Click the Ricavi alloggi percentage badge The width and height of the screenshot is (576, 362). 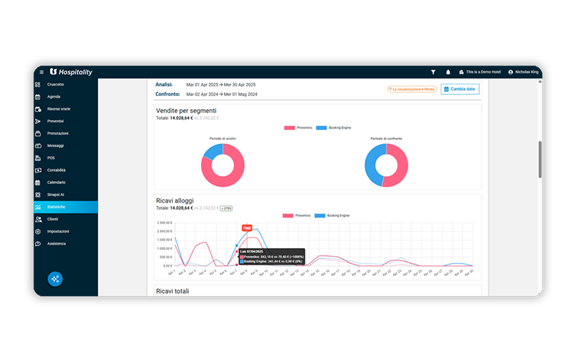pos(226,208)
